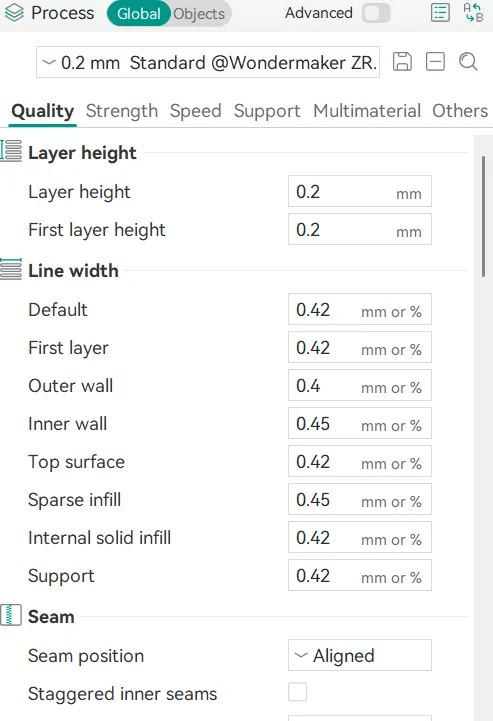
Task: Open the Seam position Aligned dropdown
Action: tap(360, 655)
